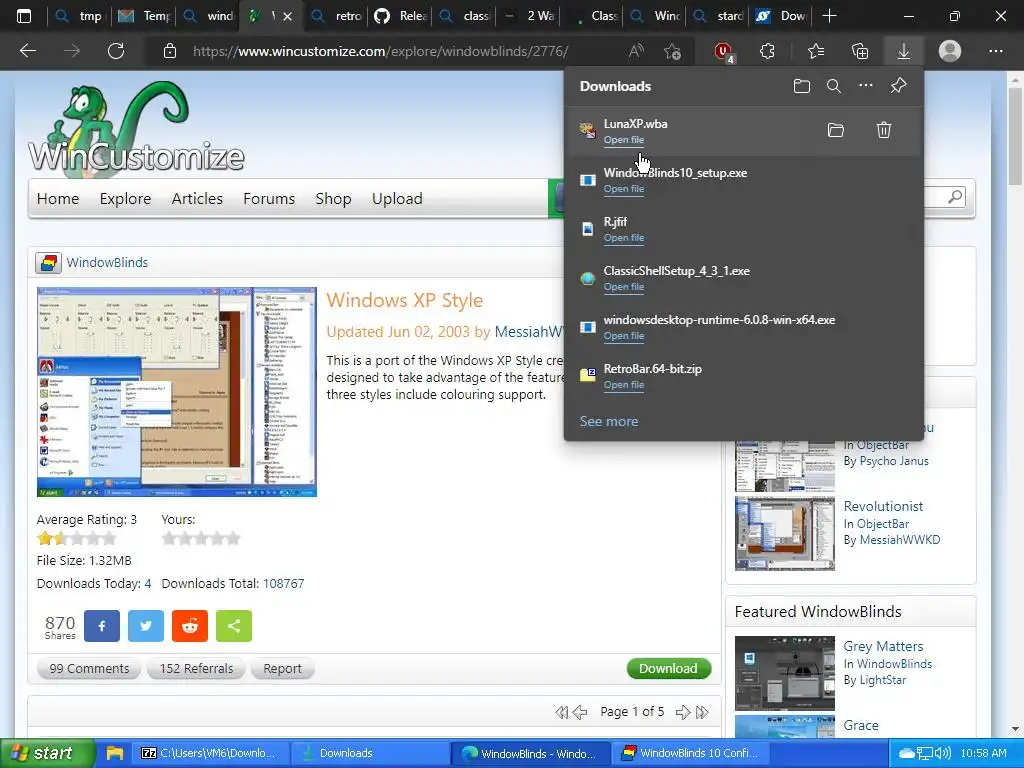This screenshot has height=768, width=1024.
Task: Click the site lock icon in the address bar
Action: click(x=170, y=51)
